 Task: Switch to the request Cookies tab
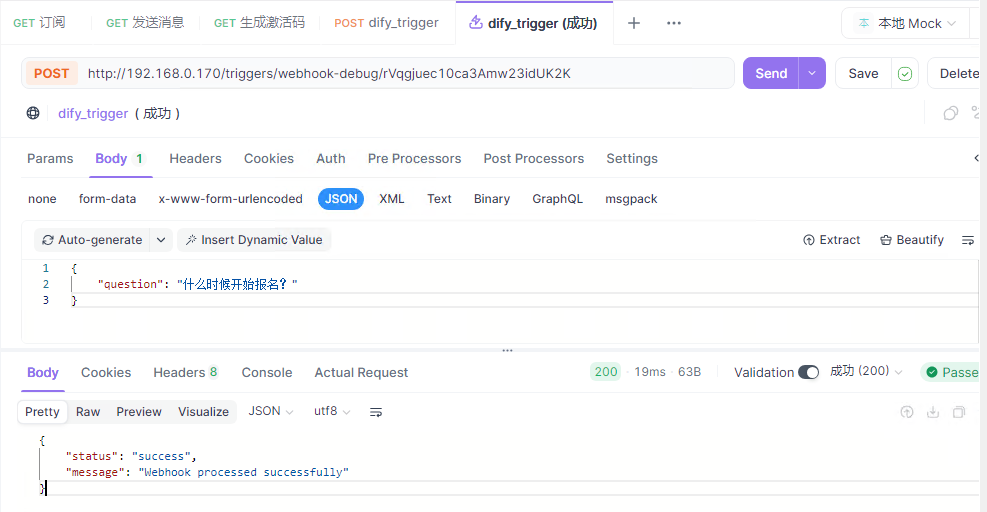pyautogui.click(x=269, y=159)
